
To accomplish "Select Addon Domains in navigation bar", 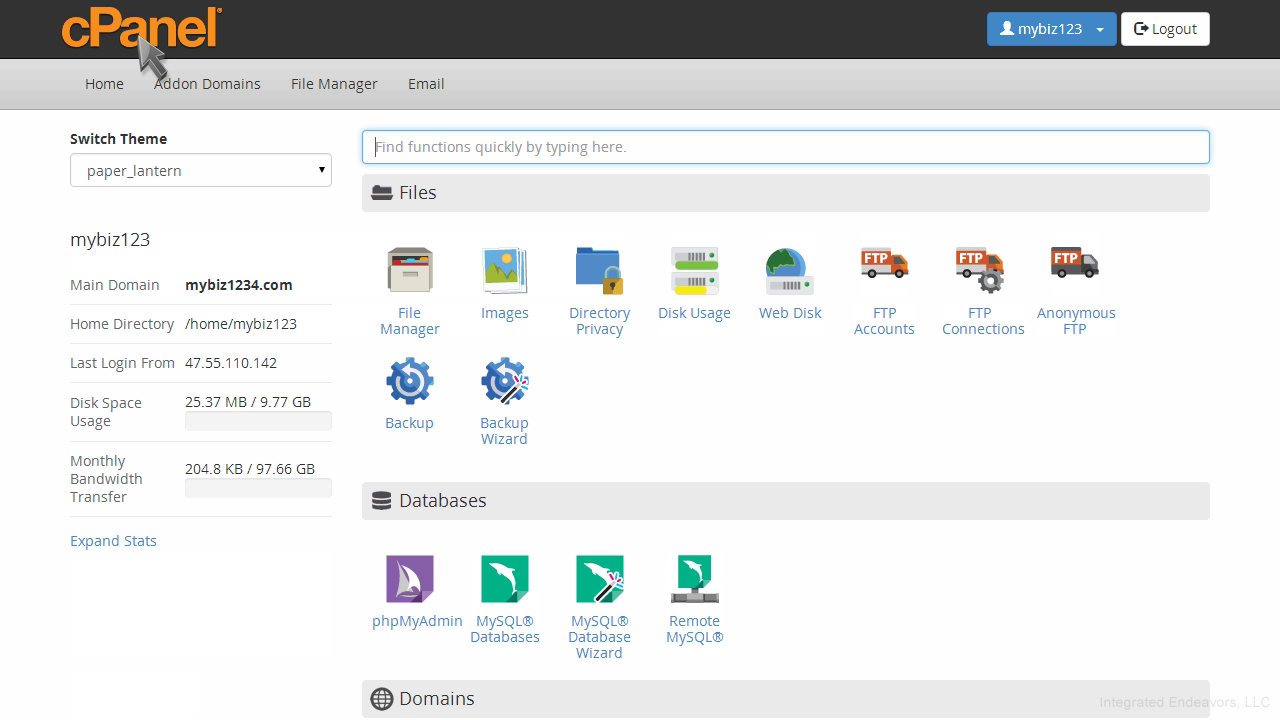I will [207, 84].
